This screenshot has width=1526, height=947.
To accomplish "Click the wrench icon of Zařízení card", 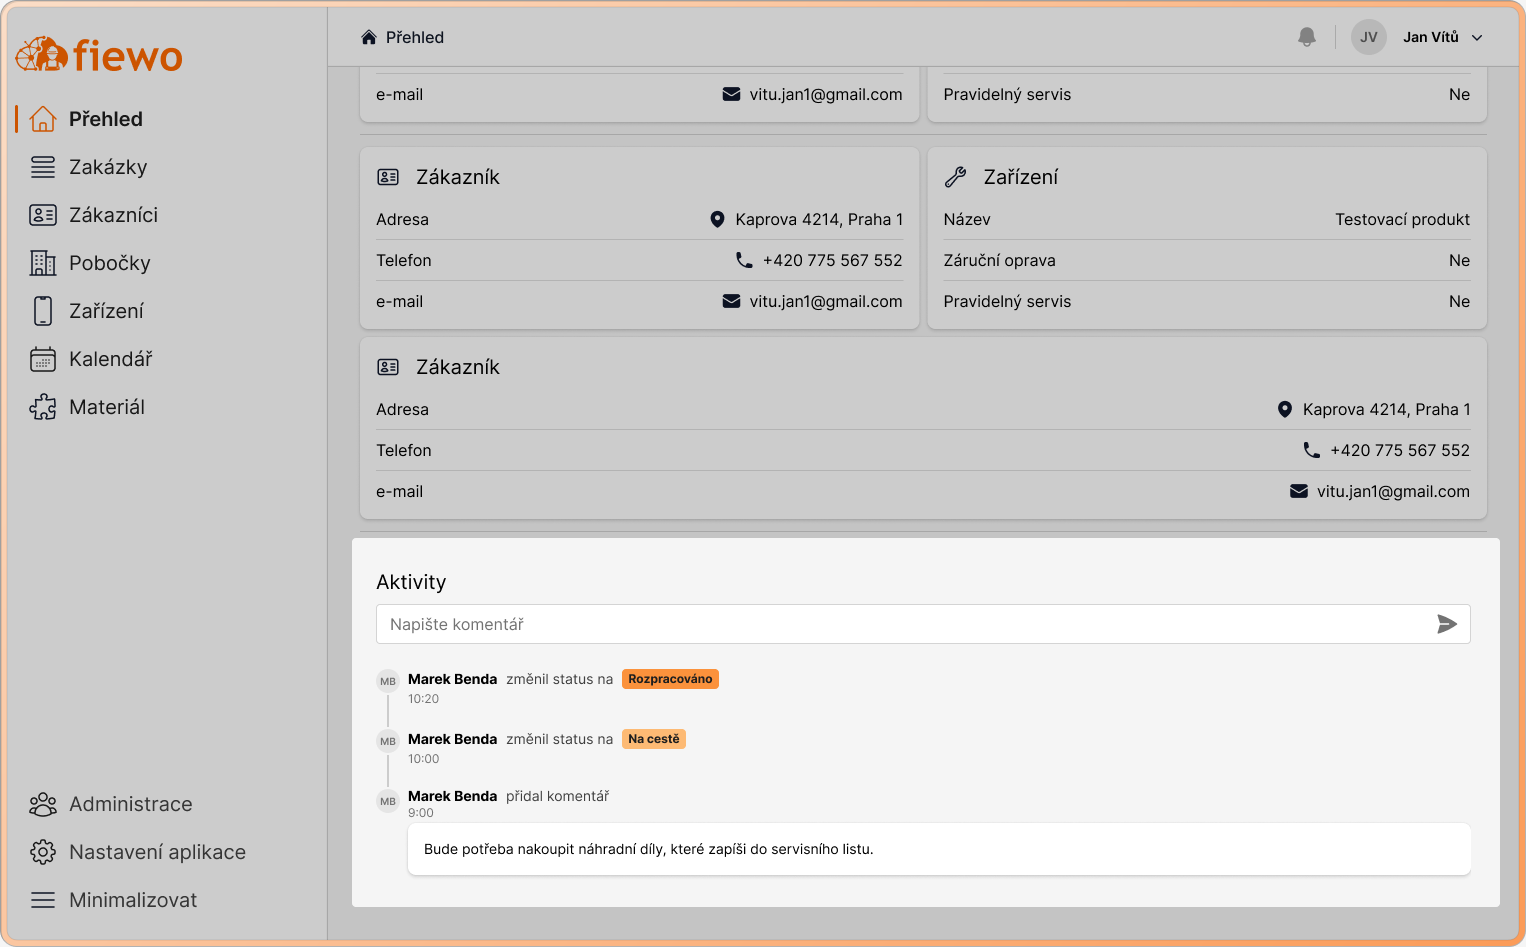I will tap(956, 177).
